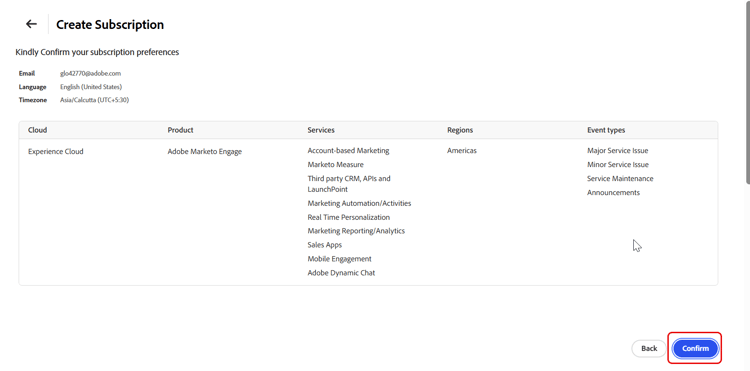
Task: Click the language value English (United States)
Action: pyautogui.click(x=91, y=87)
